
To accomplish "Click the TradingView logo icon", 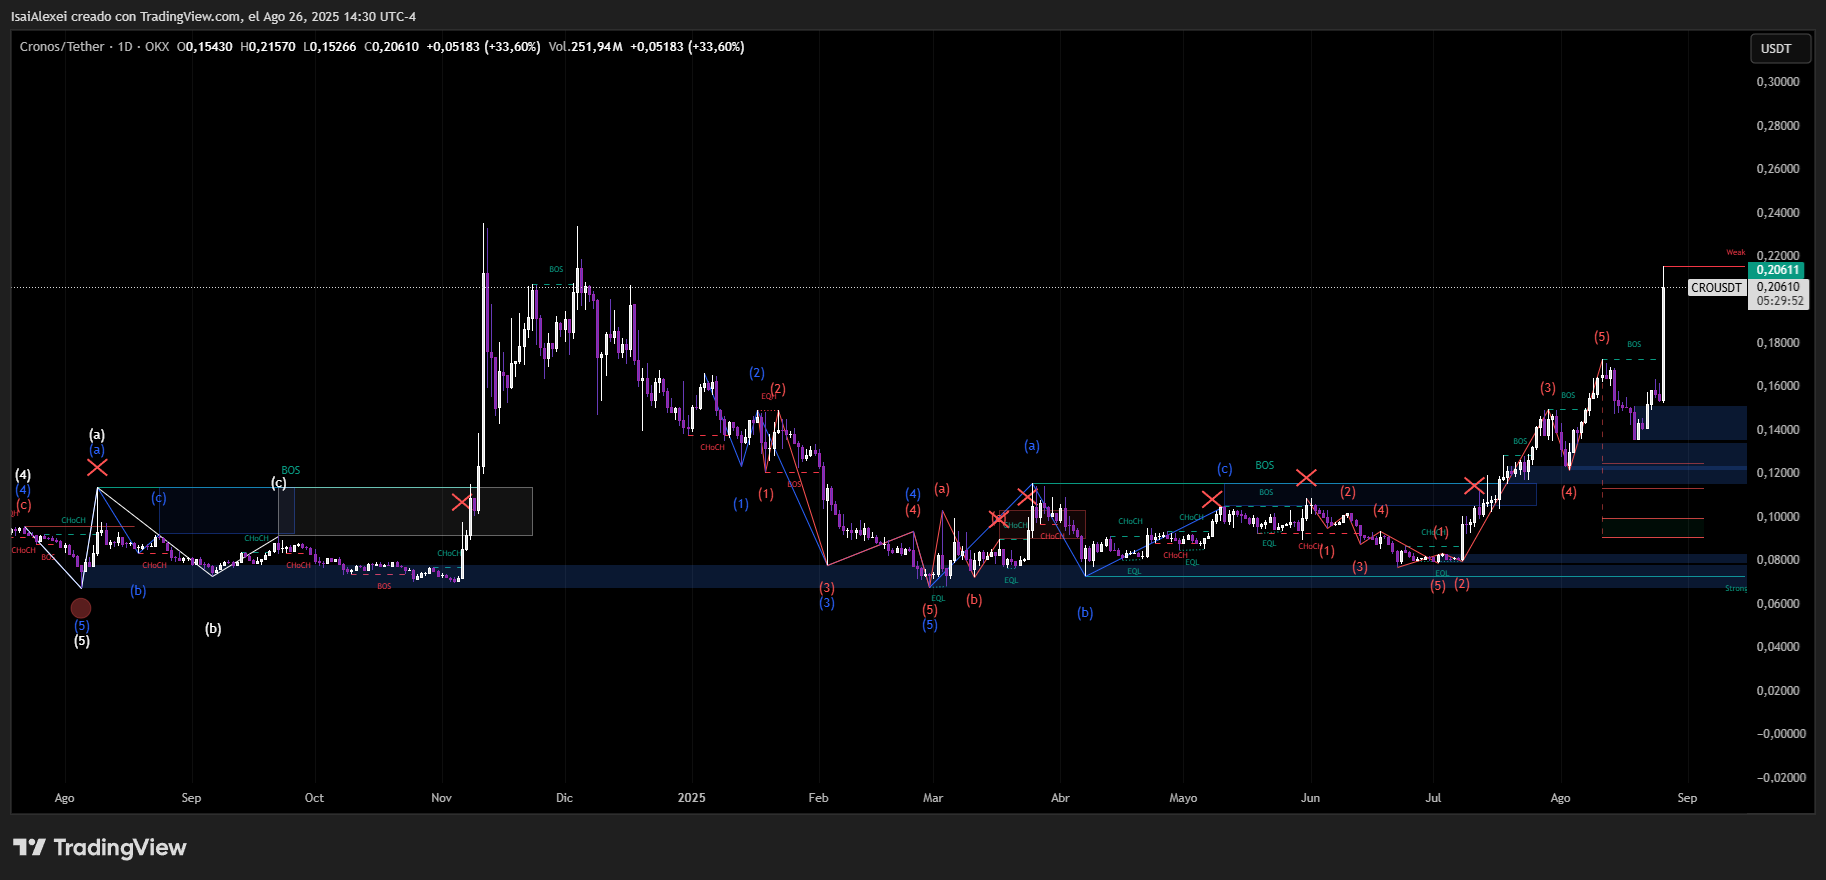I will point(29,848).
